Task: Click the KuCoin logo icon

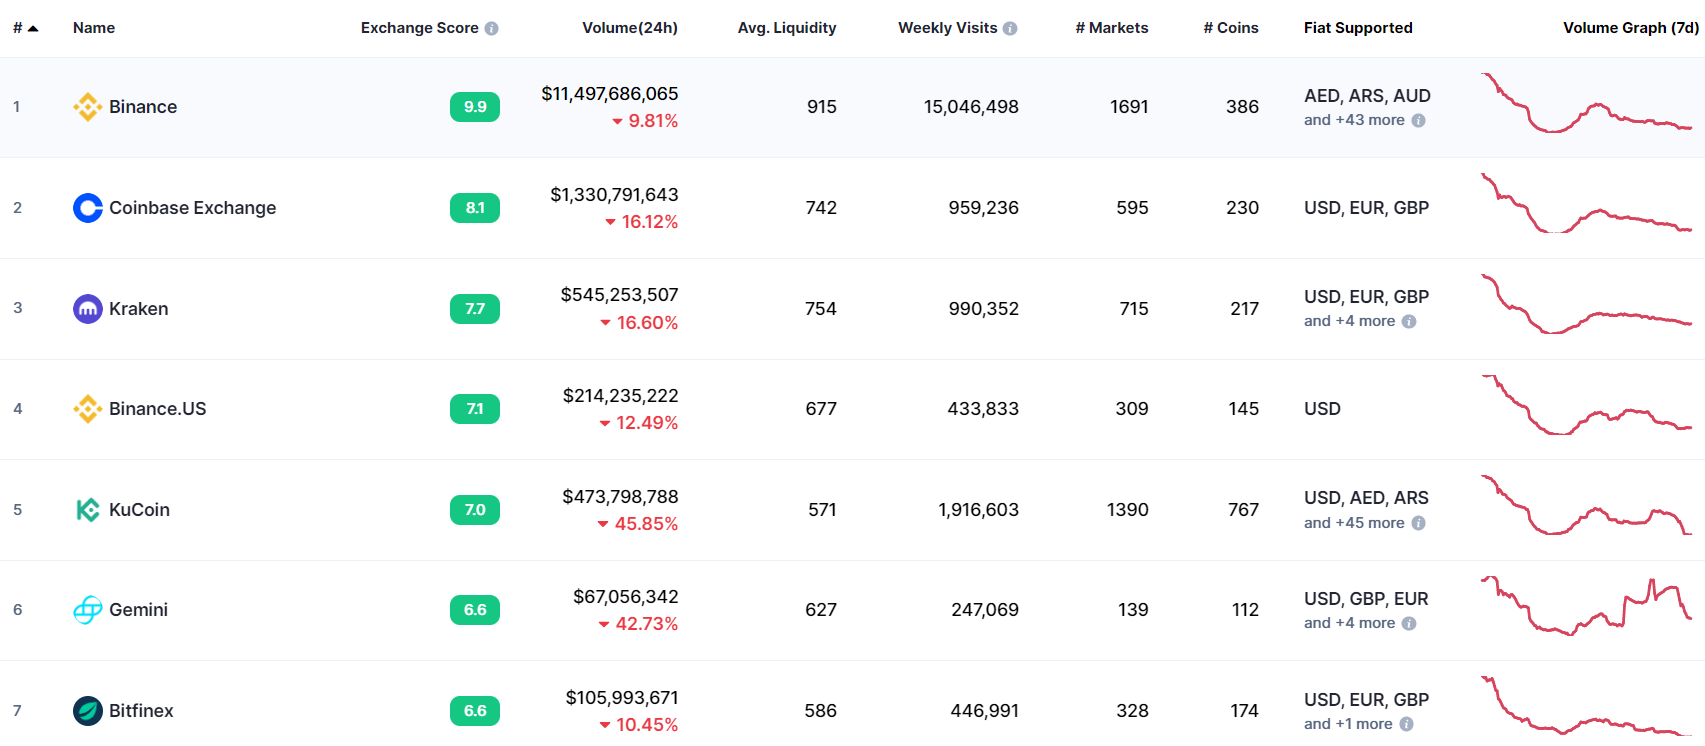Action: tap(88, 510)
